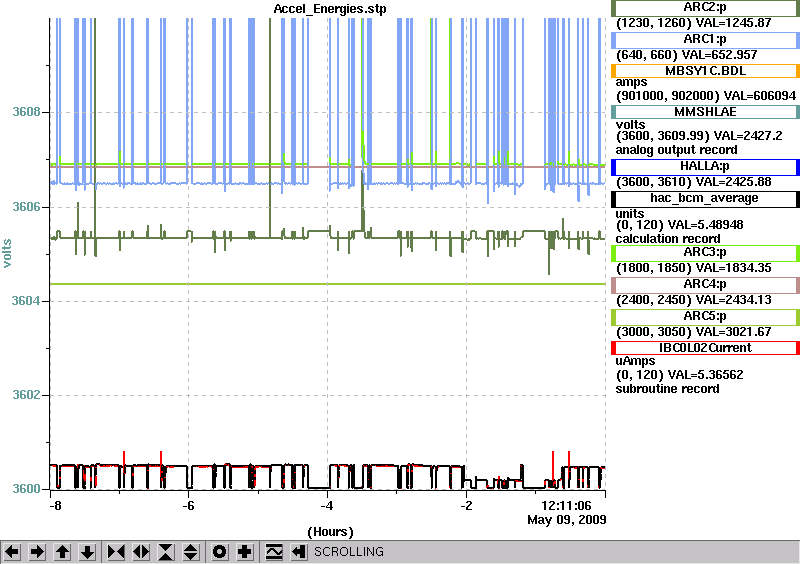Click the -6 x-axis tick label
800x564 pixels.
[188, 506]
